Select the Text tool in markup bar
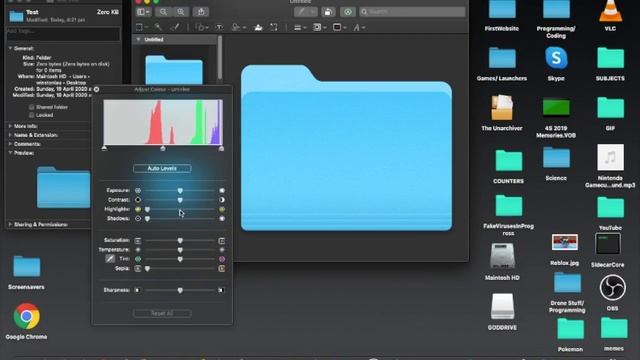 click(x=220, y=27)
